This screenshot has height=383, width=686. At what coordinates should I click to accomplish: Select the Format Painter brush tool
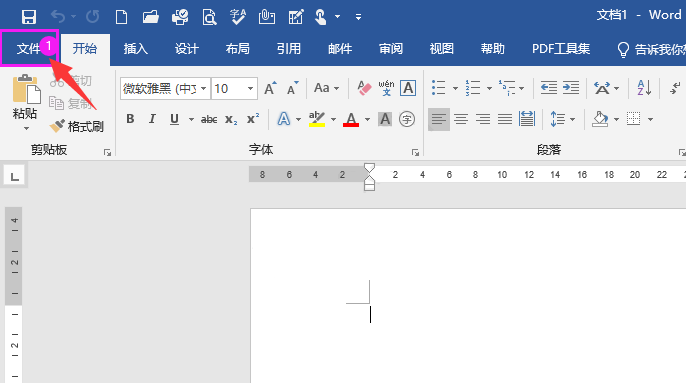click(x=77, y=126)
